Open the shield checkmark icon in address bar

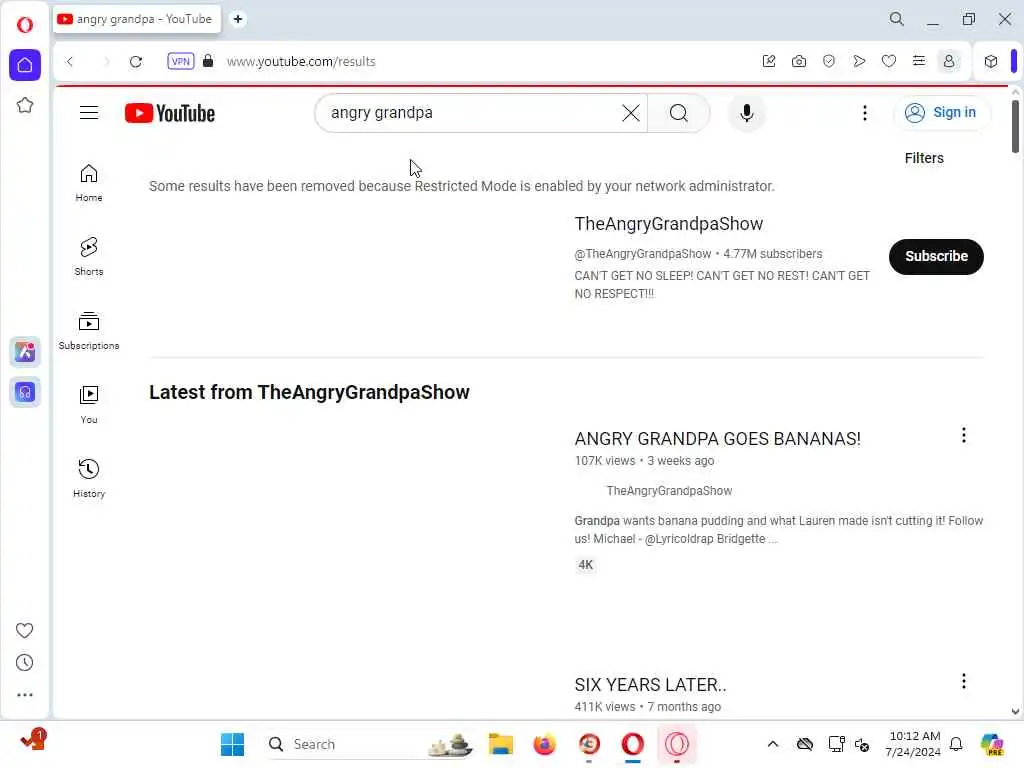[x=829, y=61]
